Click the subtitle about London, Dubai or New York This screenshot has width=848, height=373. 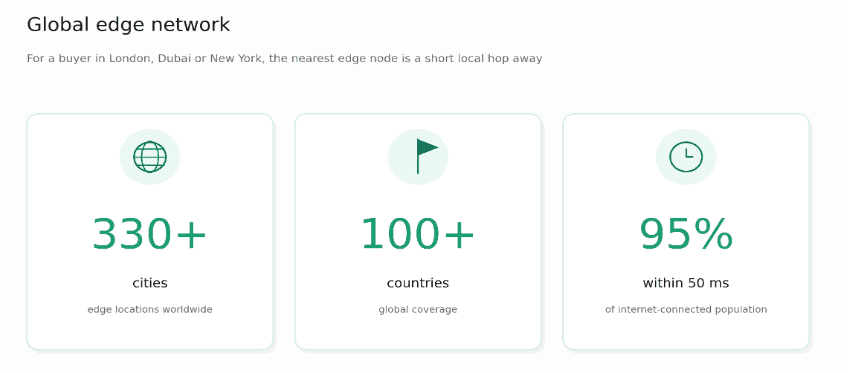(x=284, y=58)
